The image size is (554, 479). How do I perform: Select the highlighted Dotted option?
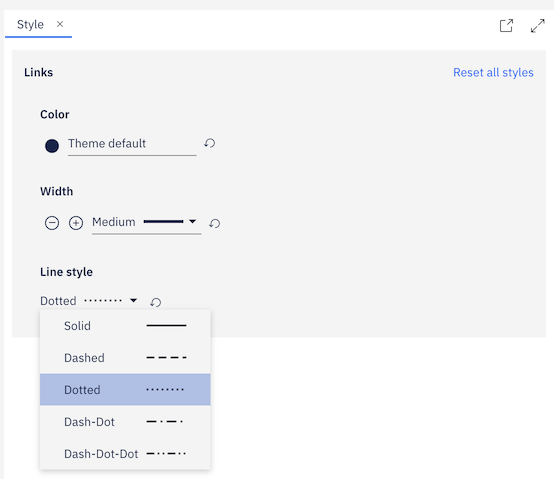tap(125, 390)
